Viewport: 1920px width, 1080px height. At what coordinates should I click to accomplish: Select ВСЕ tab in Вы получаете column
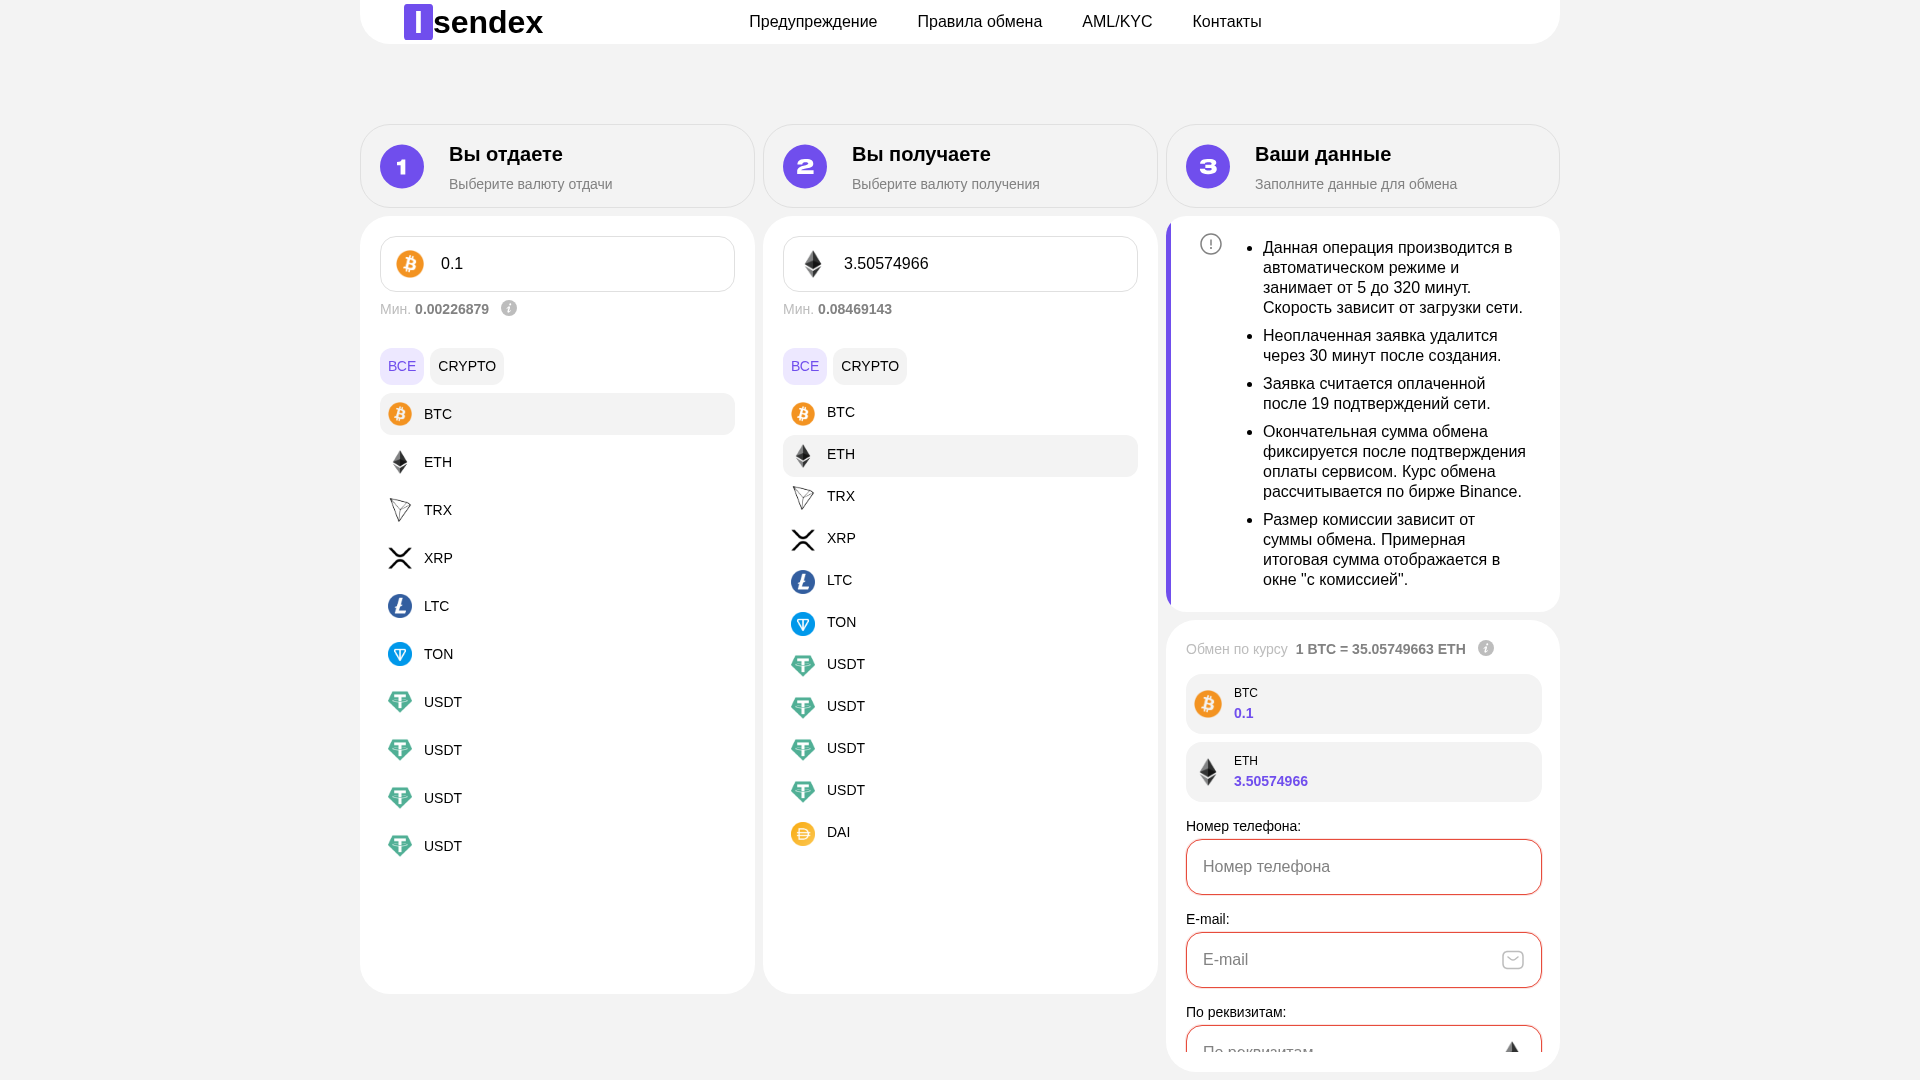point(805,366)
